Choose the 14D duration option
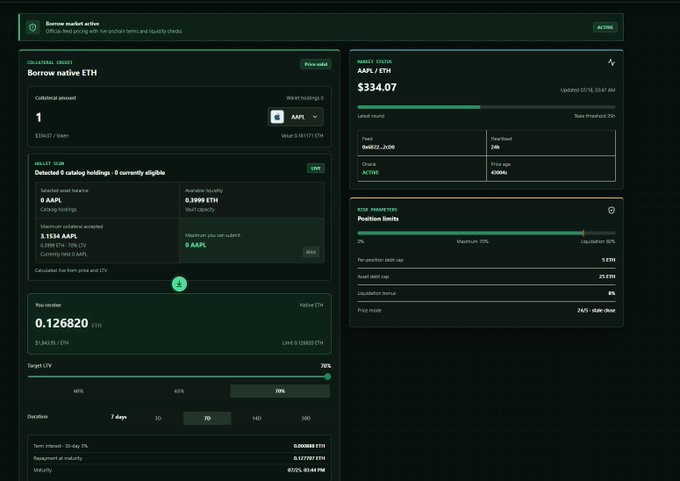The image size is (680, 481). 257,418
